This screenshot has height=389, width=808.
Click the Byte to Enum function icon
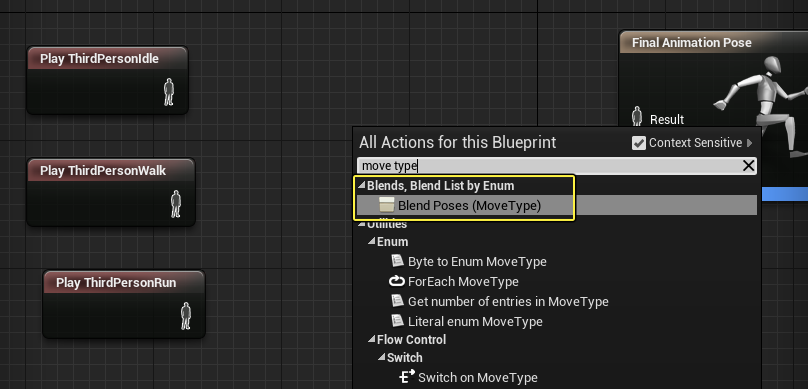397,261
